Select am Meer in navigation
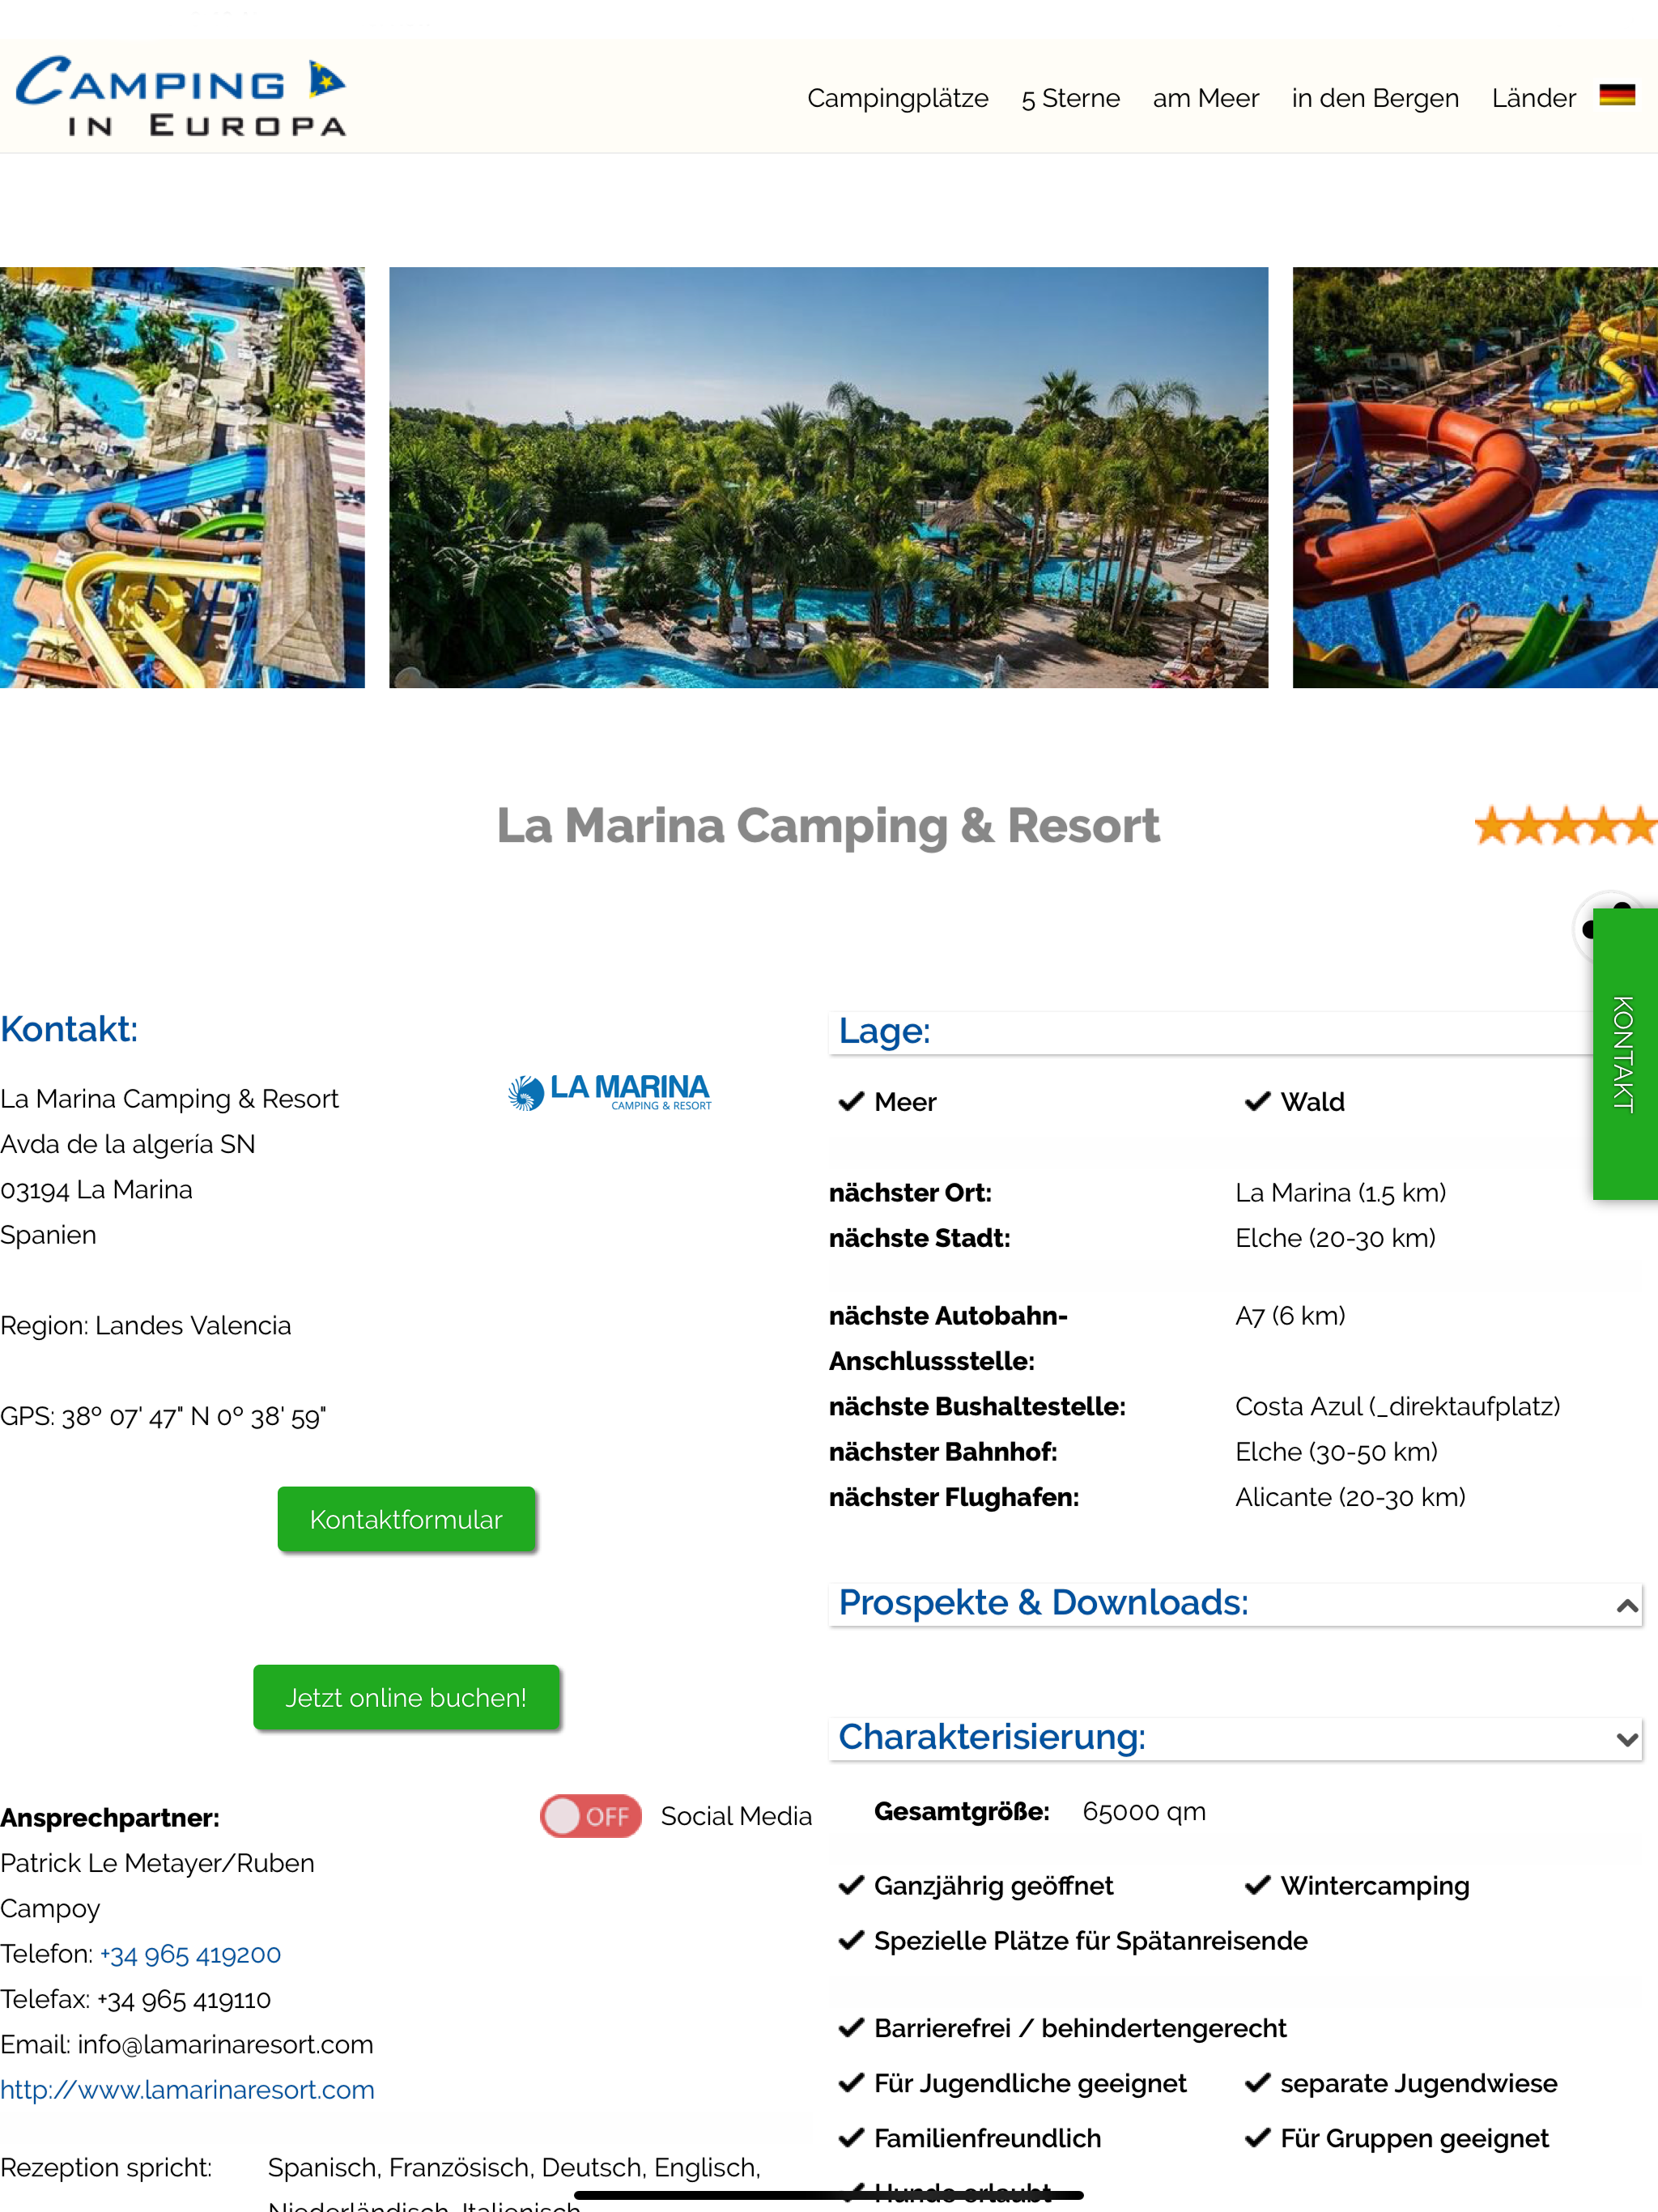The height and width of the screenshot is (2212, 1658). pos(1205,98)
